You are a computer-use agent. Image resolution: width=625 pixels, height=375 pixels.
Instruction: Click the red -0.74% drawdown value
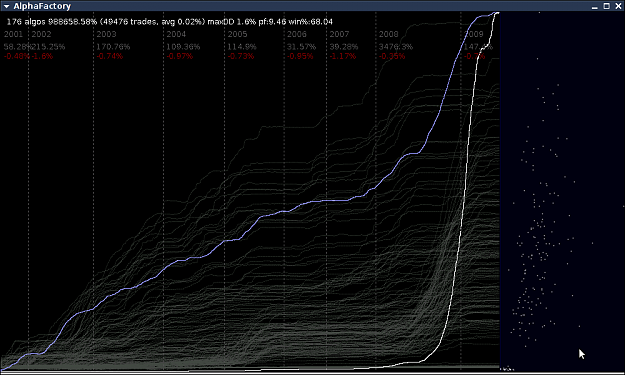pos(110,56)
